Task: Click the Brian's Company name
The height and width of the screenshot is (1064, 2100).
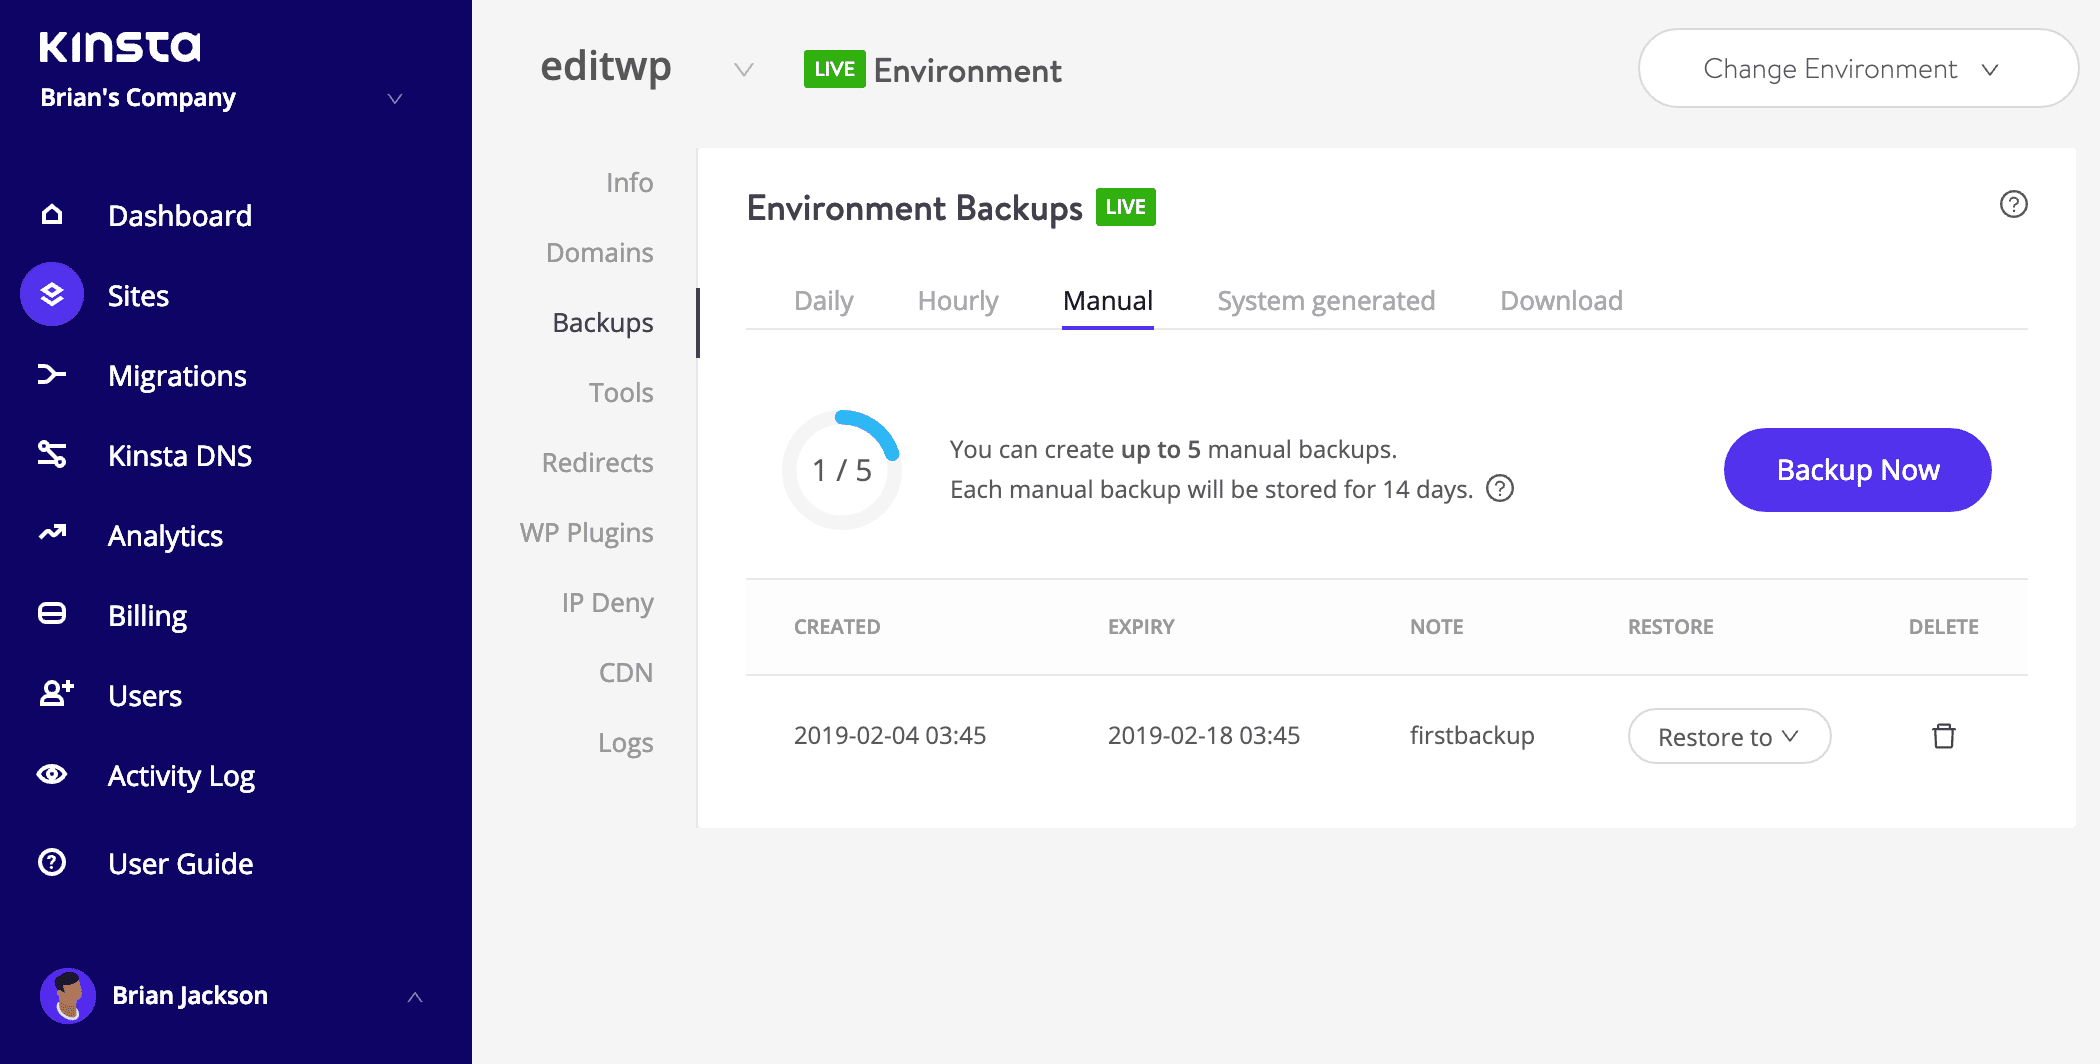Action: coord(138,97)
